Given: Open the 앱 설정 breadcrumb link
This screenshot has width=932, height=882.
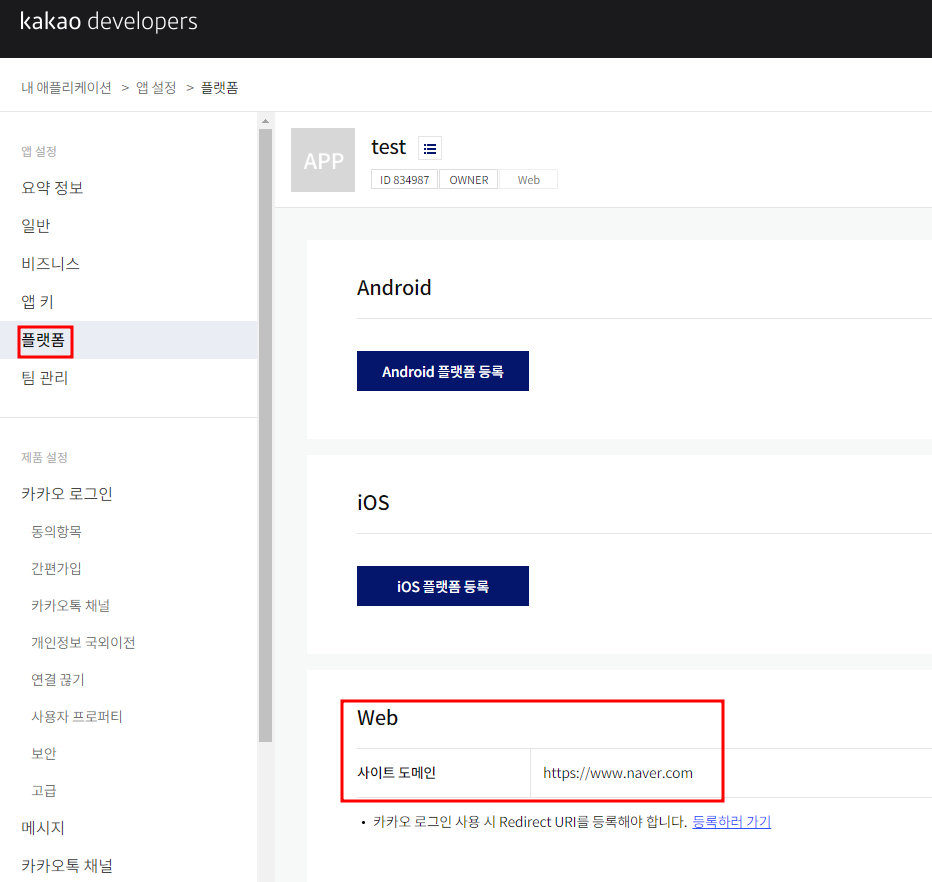Looking at the screenshot, I should 156,88.
